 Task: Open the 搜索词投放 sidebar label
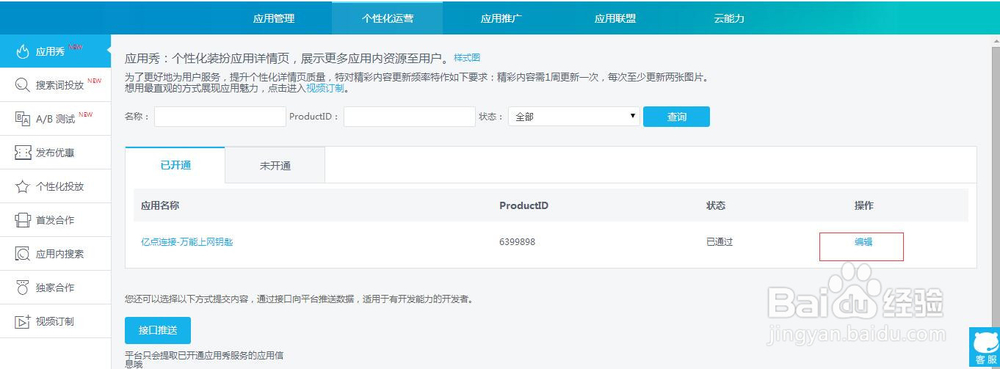[x=59, y=85]
